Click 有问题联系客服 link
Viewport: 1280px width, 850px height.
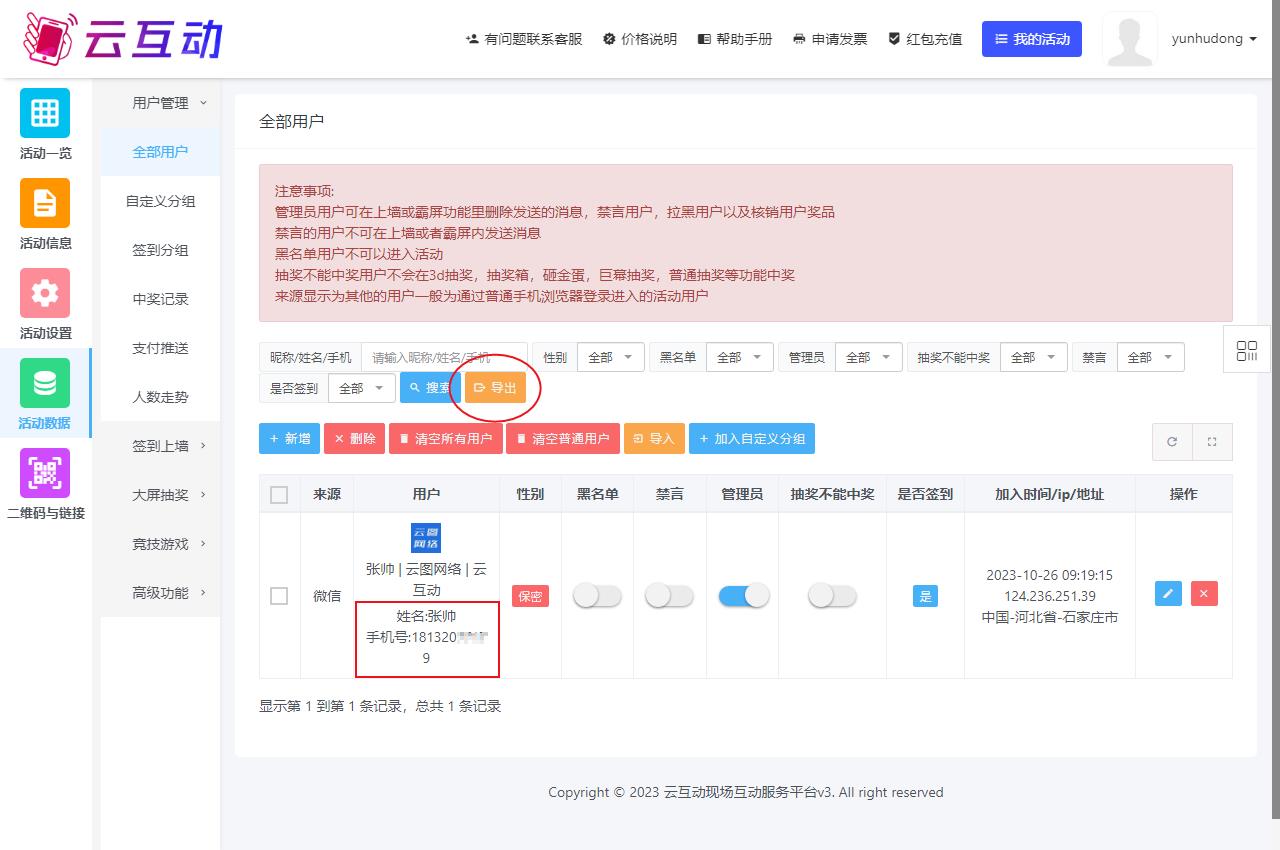[x=524, y=39]
